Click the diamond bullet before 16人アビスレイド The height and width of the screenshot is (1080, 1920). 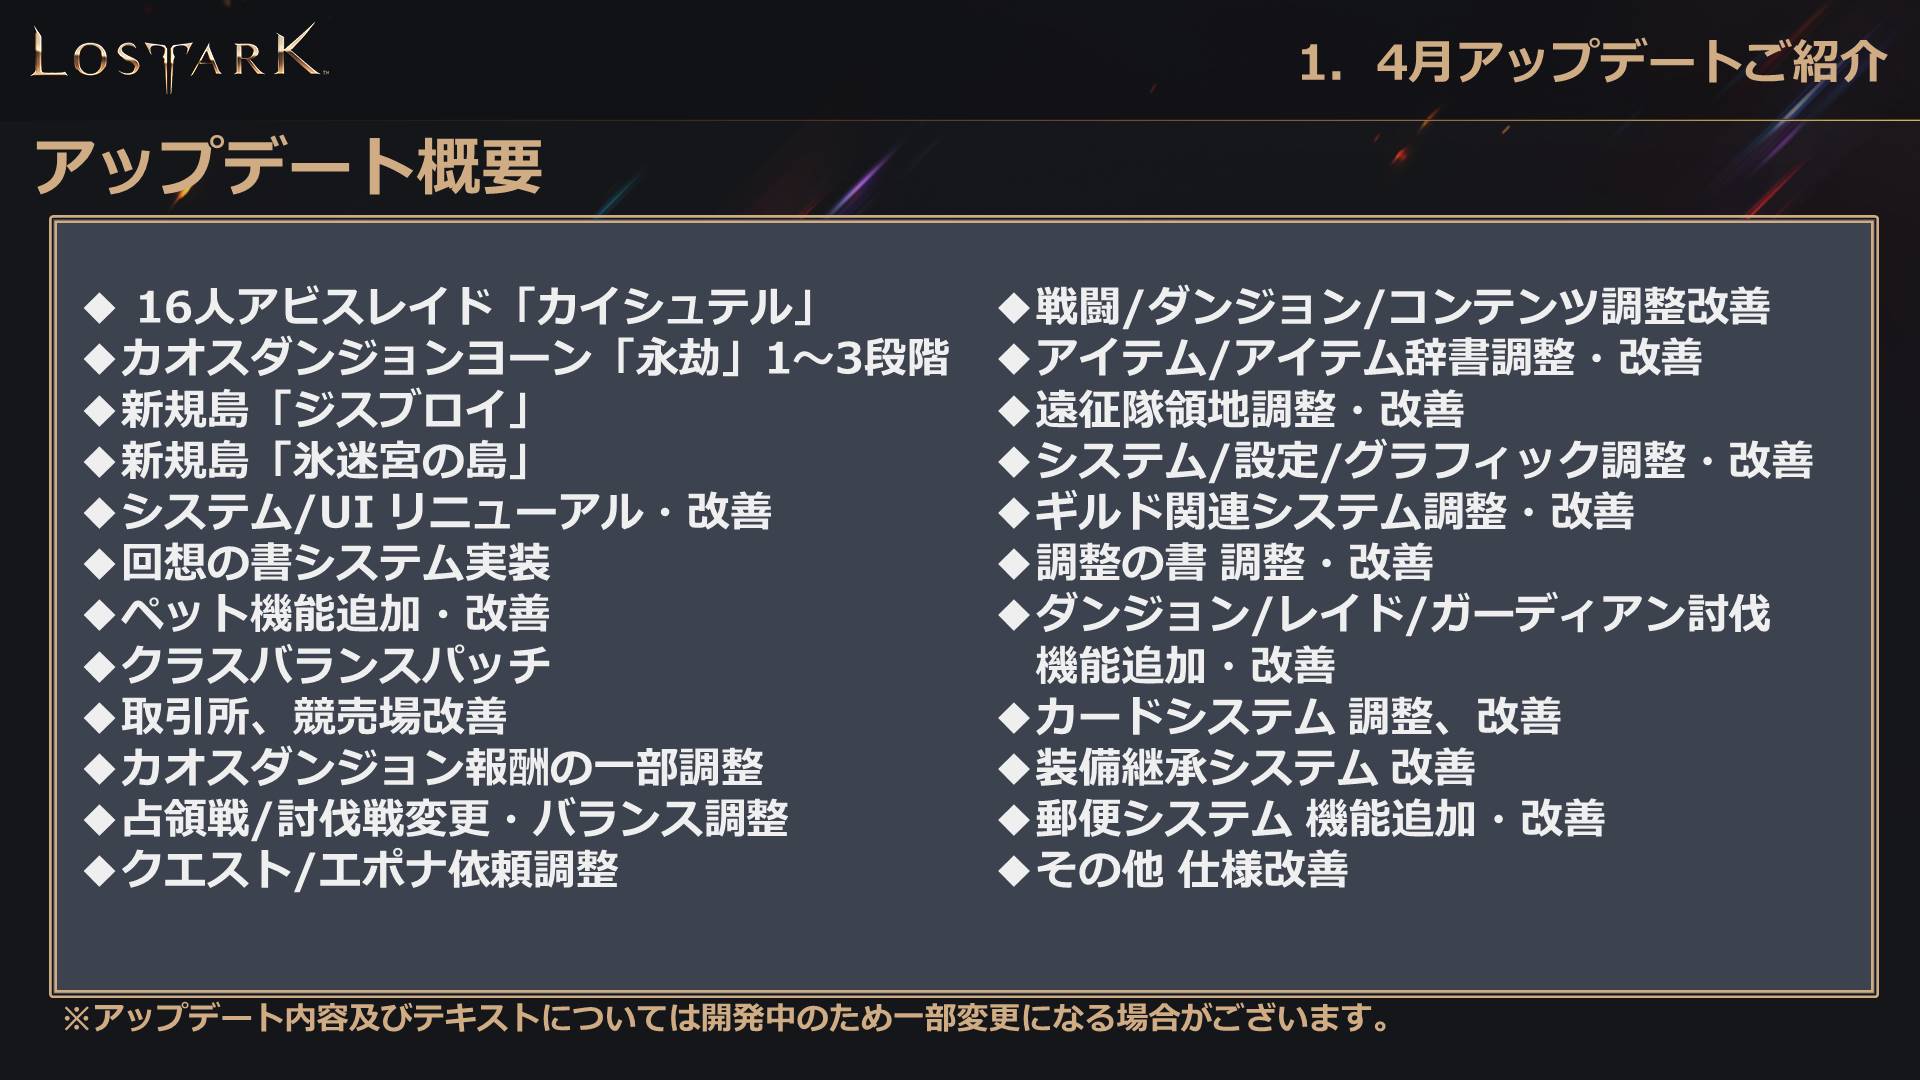(101, 308)
